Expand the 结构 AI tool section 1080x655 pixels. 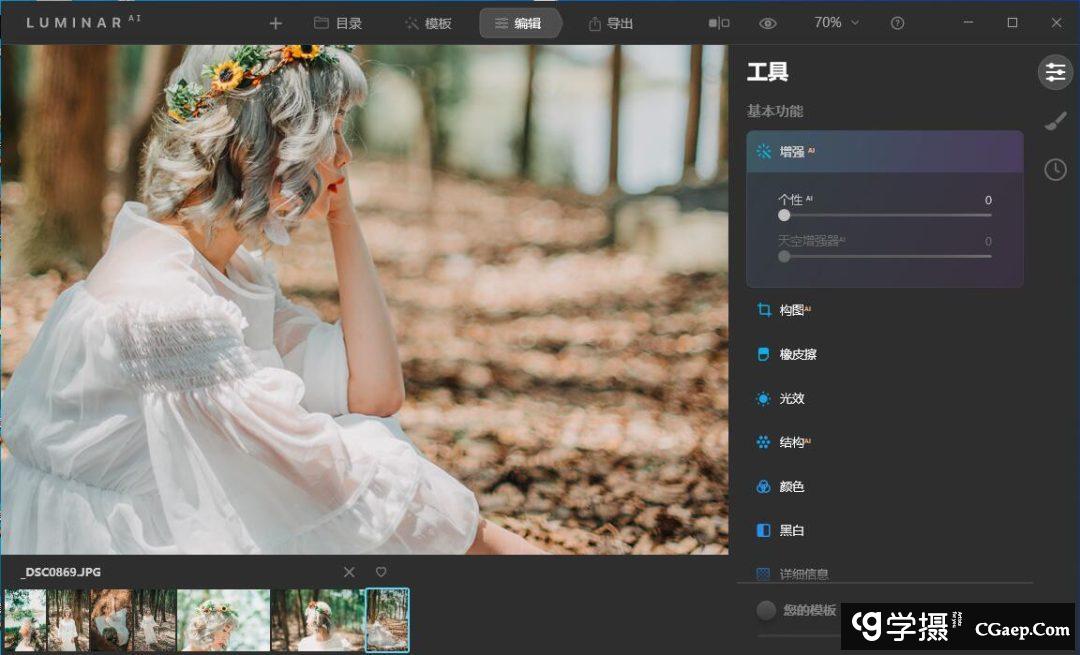tap(791, 442)
